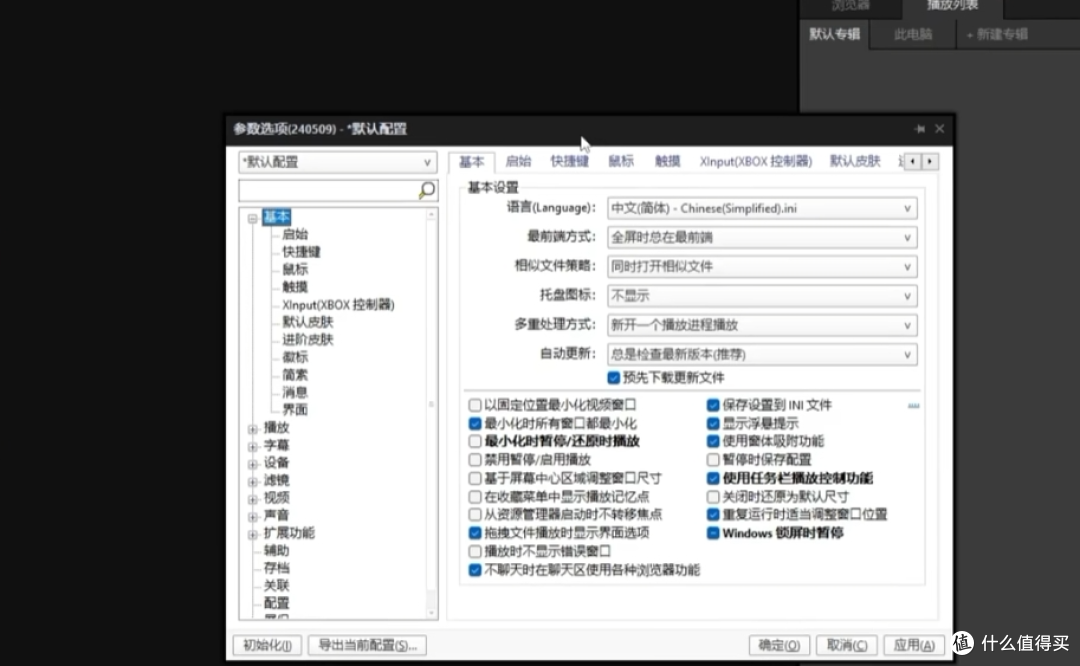Select 关联 in the settings tree
1080x666 pixels.
pos(276,585)
